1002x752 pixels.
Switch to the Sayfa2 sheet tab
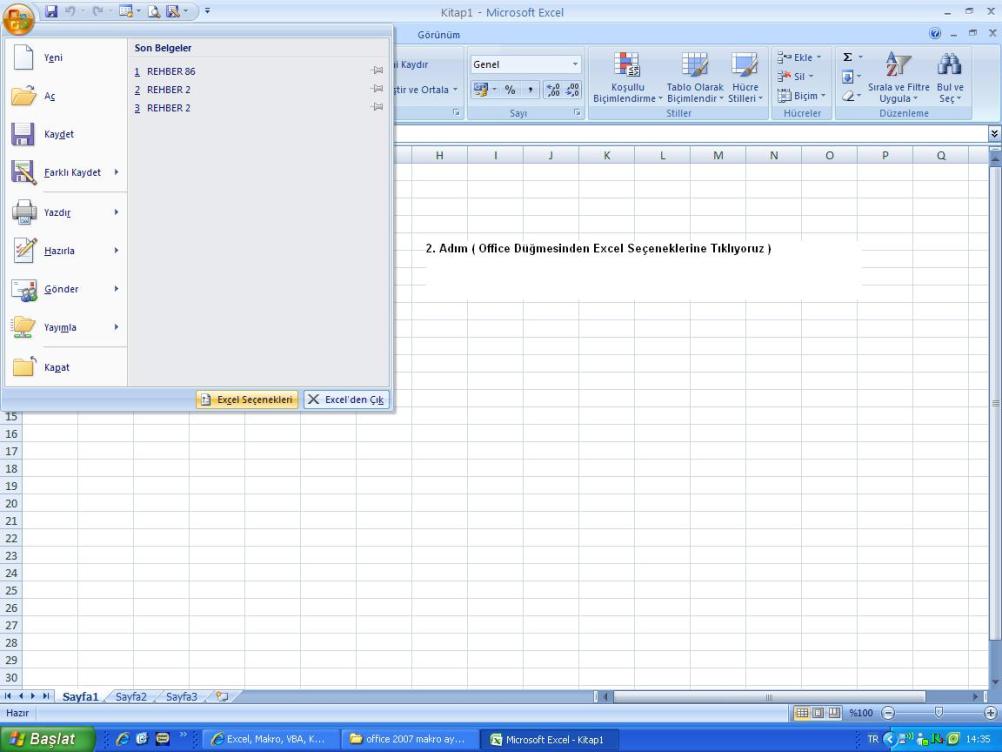click(x=131, y=696)
